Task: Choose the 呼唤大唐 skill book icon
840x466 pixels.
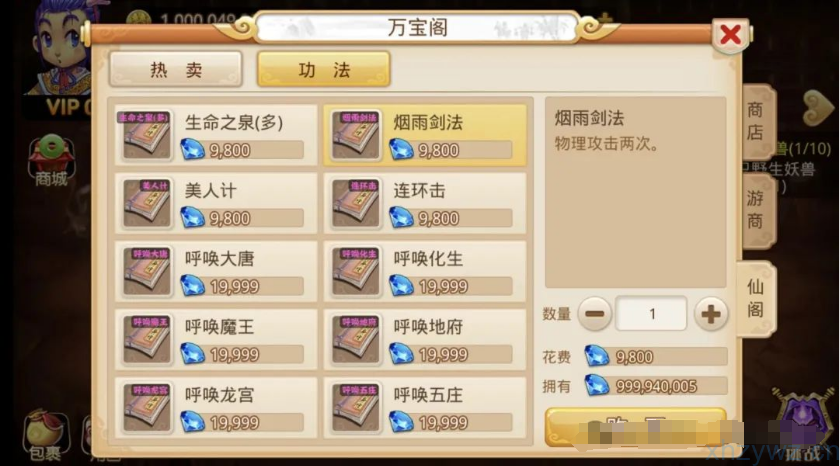Action: pyautogui.click(x=146, y=272)
